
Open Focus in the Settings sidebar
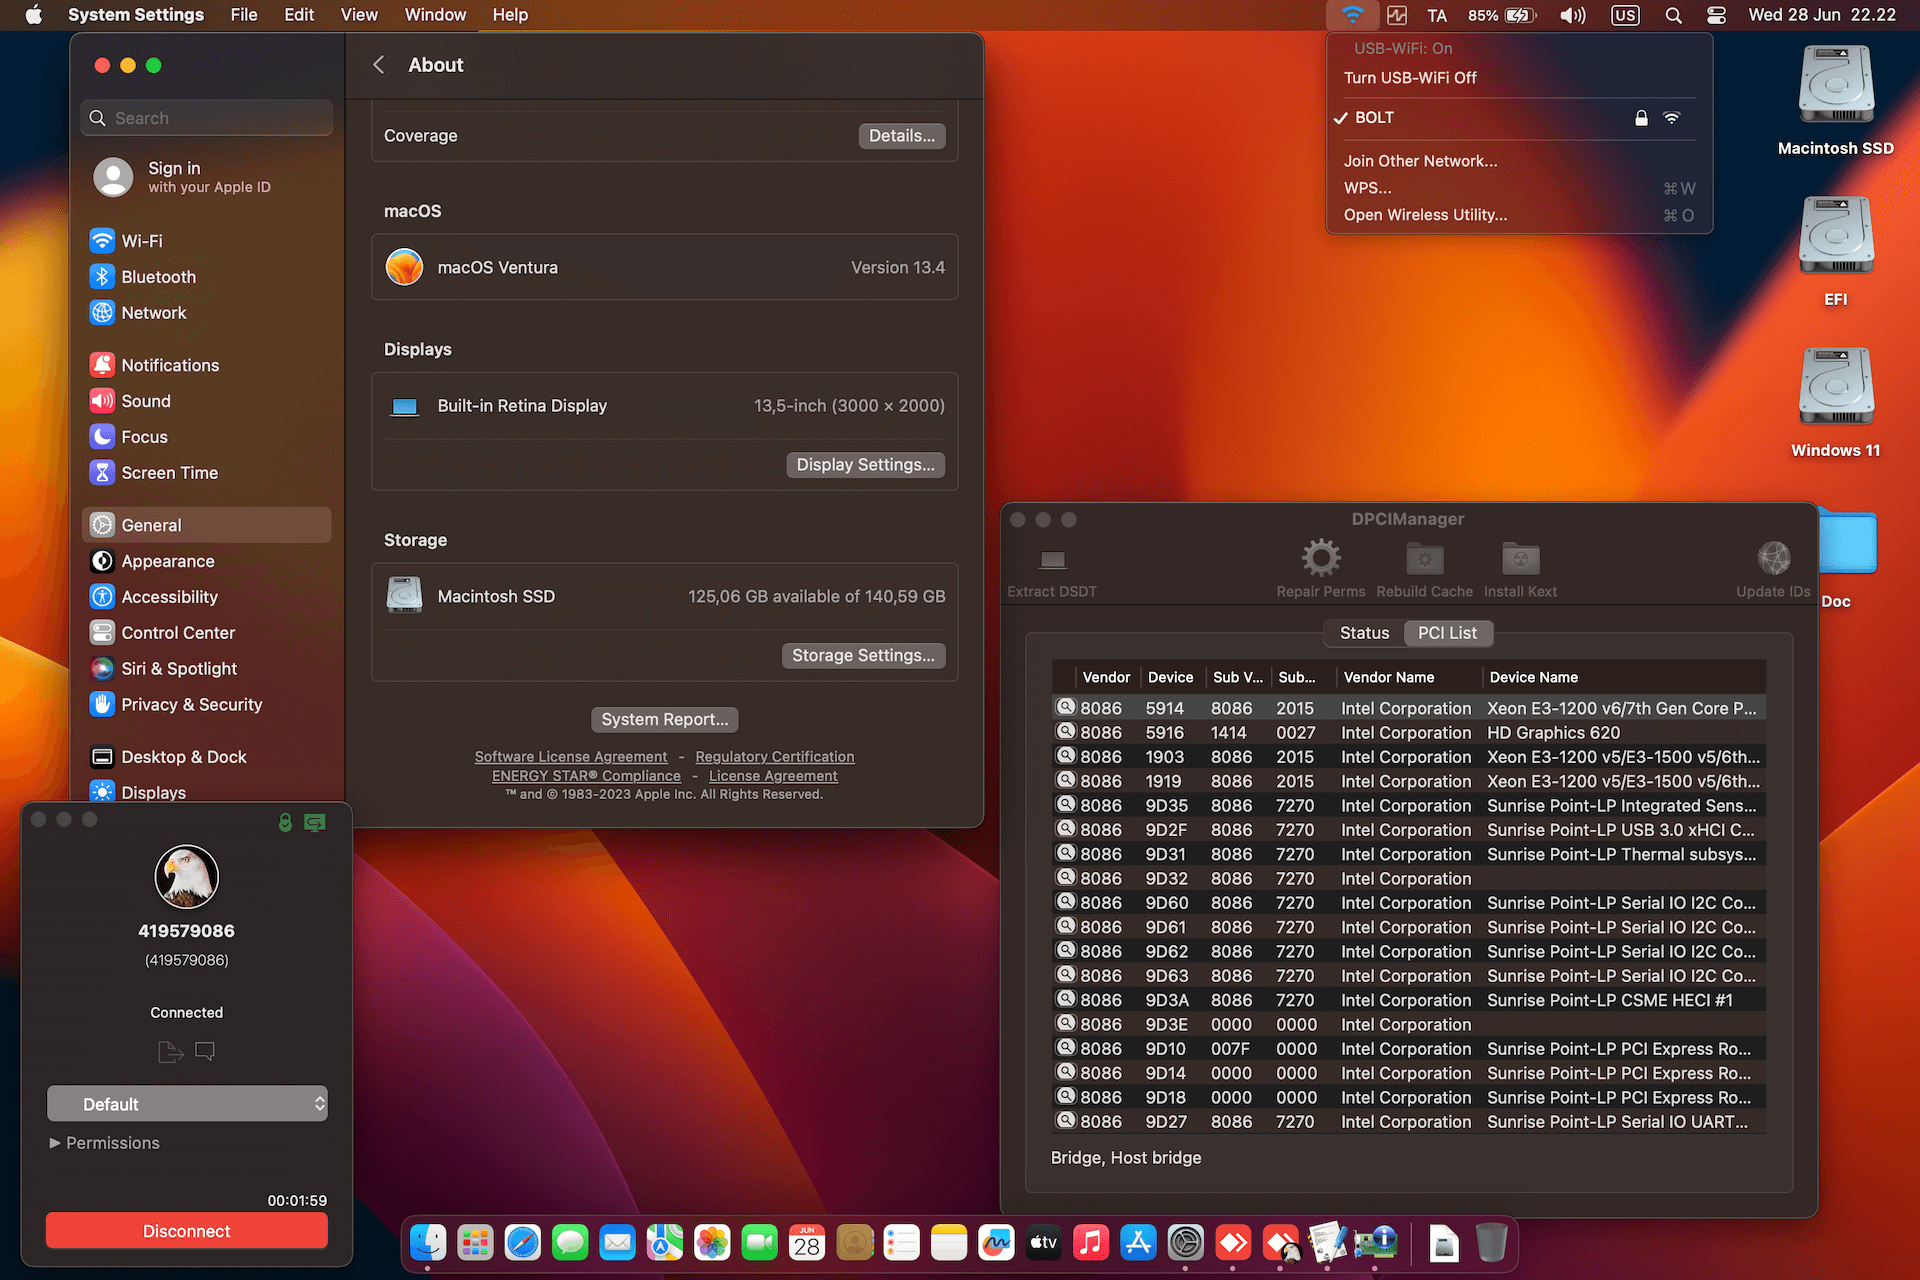pyautogui.click(x=207, y=437)
